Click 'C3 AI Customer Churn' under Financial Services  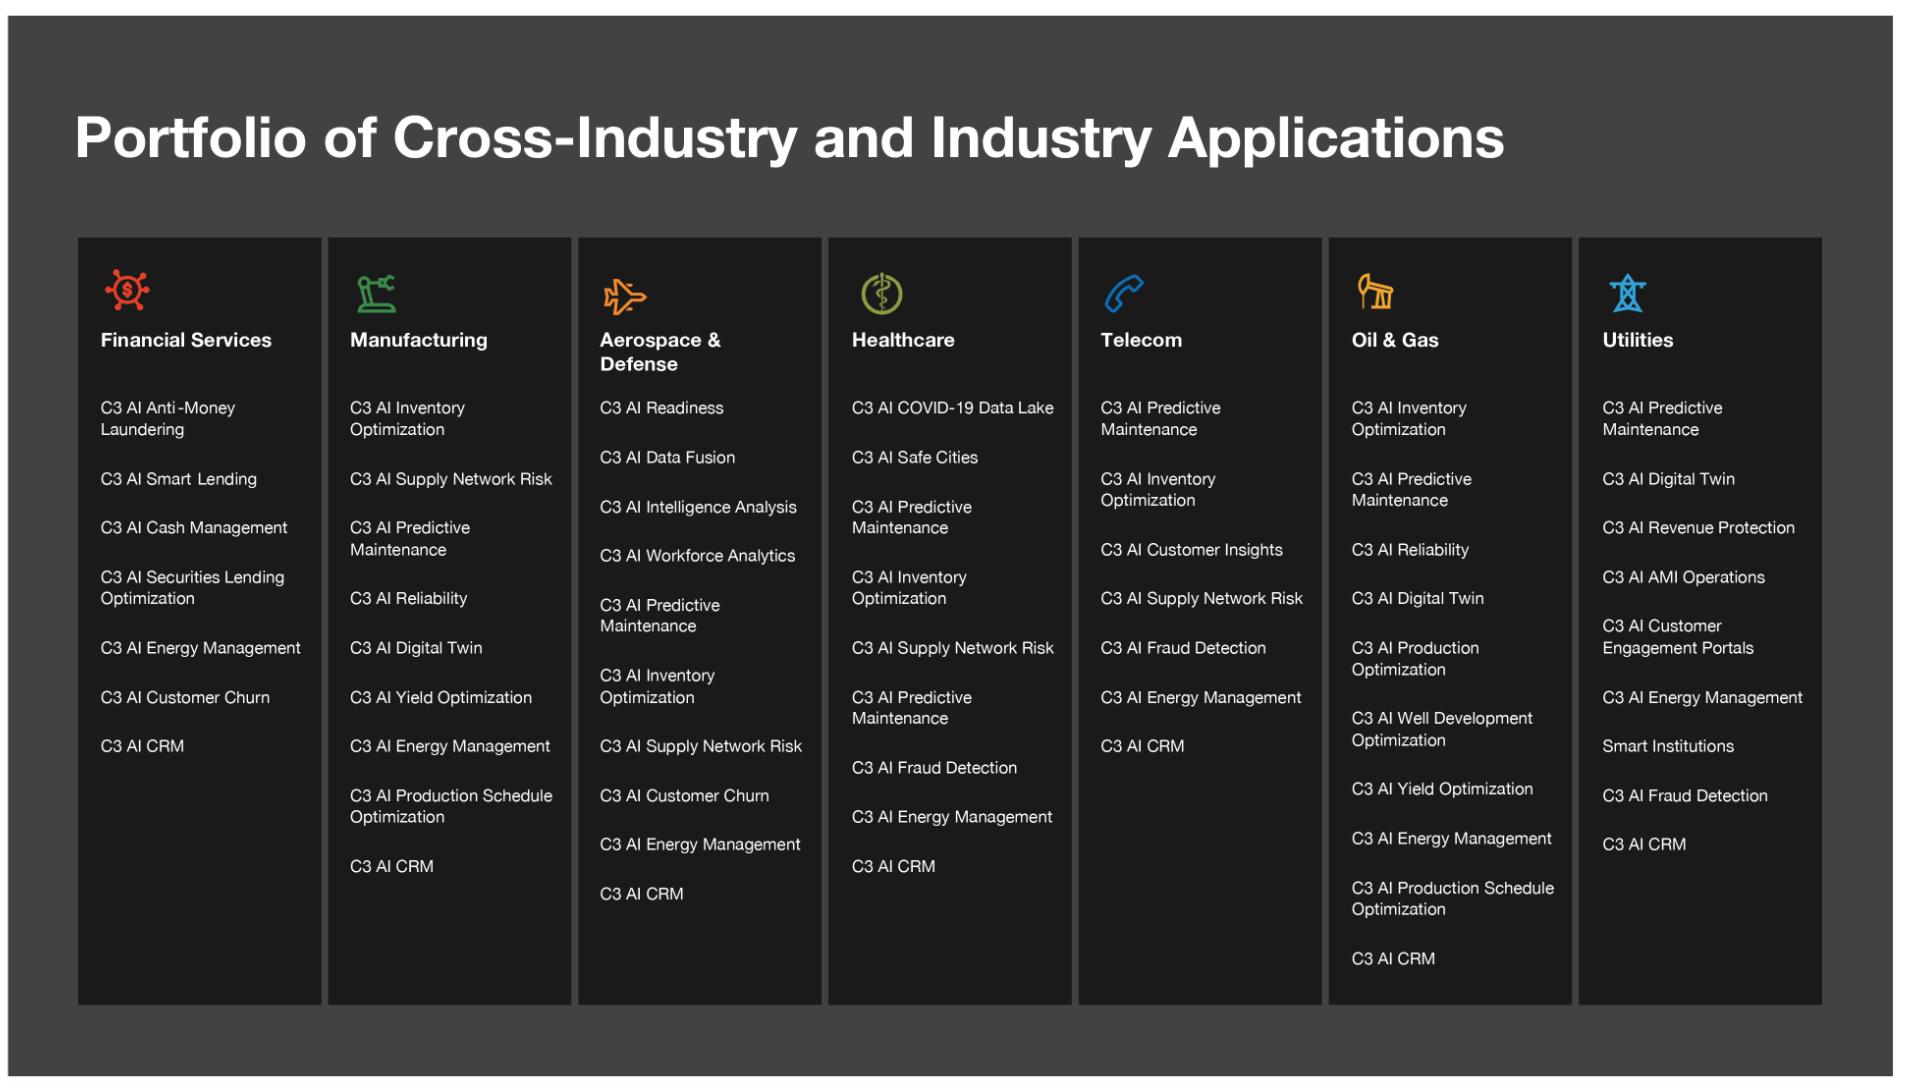185,698
